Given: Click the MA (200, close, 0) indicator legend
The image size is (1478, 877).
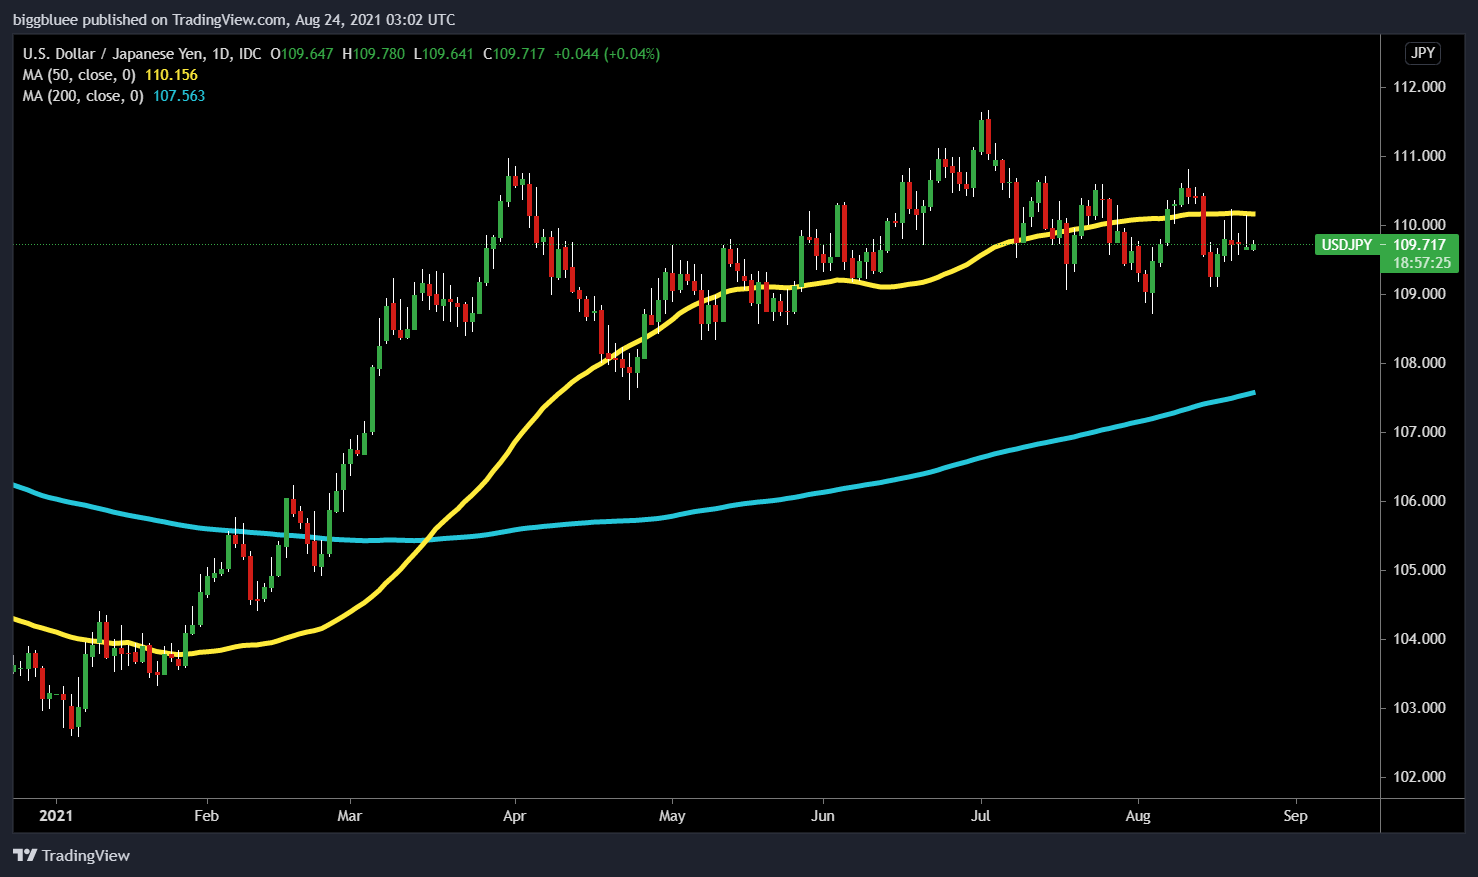Looking at the screenshot, I should coord(83,96).
